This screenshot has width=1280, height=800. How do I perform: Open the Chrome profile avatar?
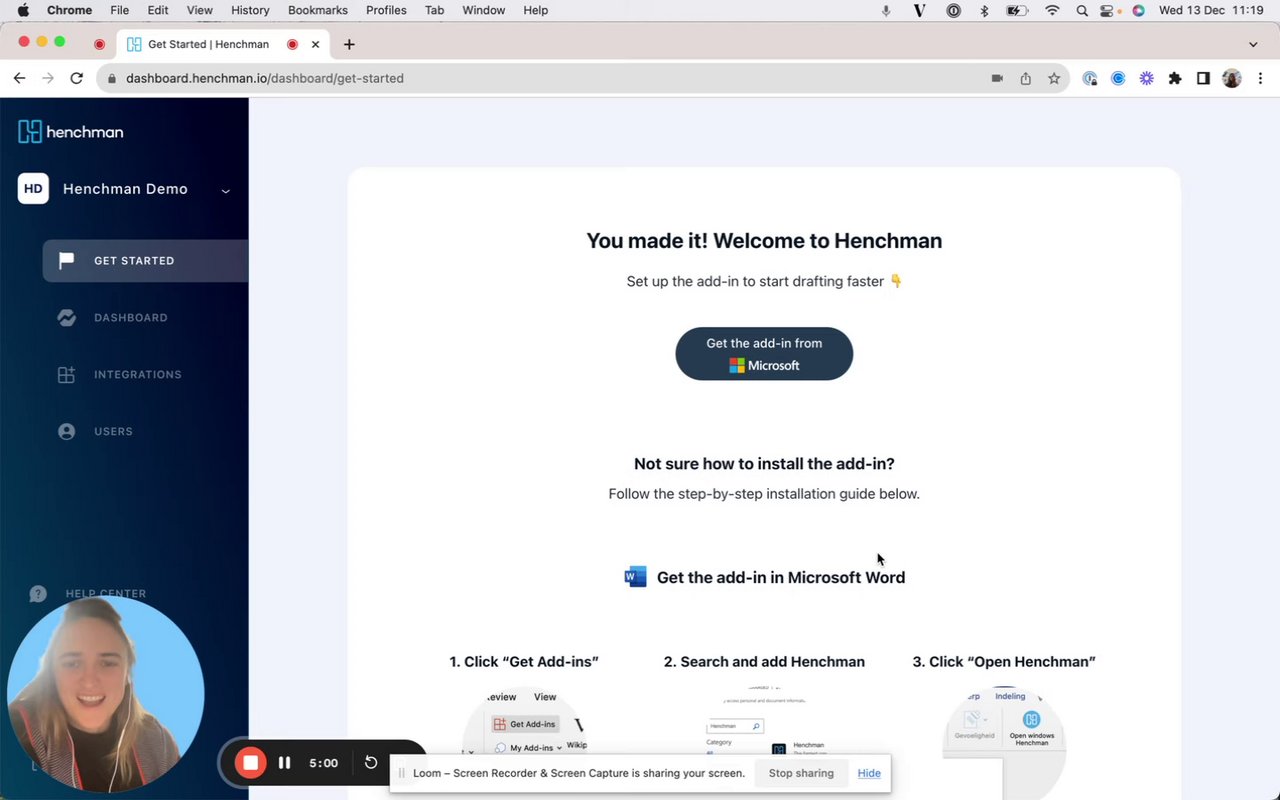click(1232, 78)
